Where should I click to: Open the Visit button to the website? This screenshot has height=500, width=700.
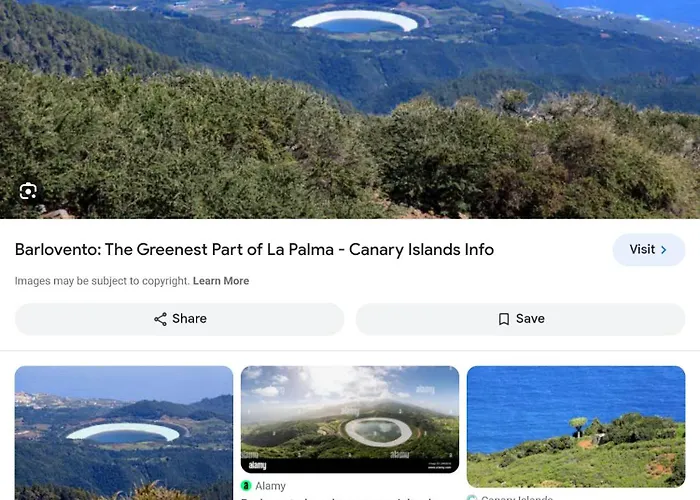click(x=649, y=250)
